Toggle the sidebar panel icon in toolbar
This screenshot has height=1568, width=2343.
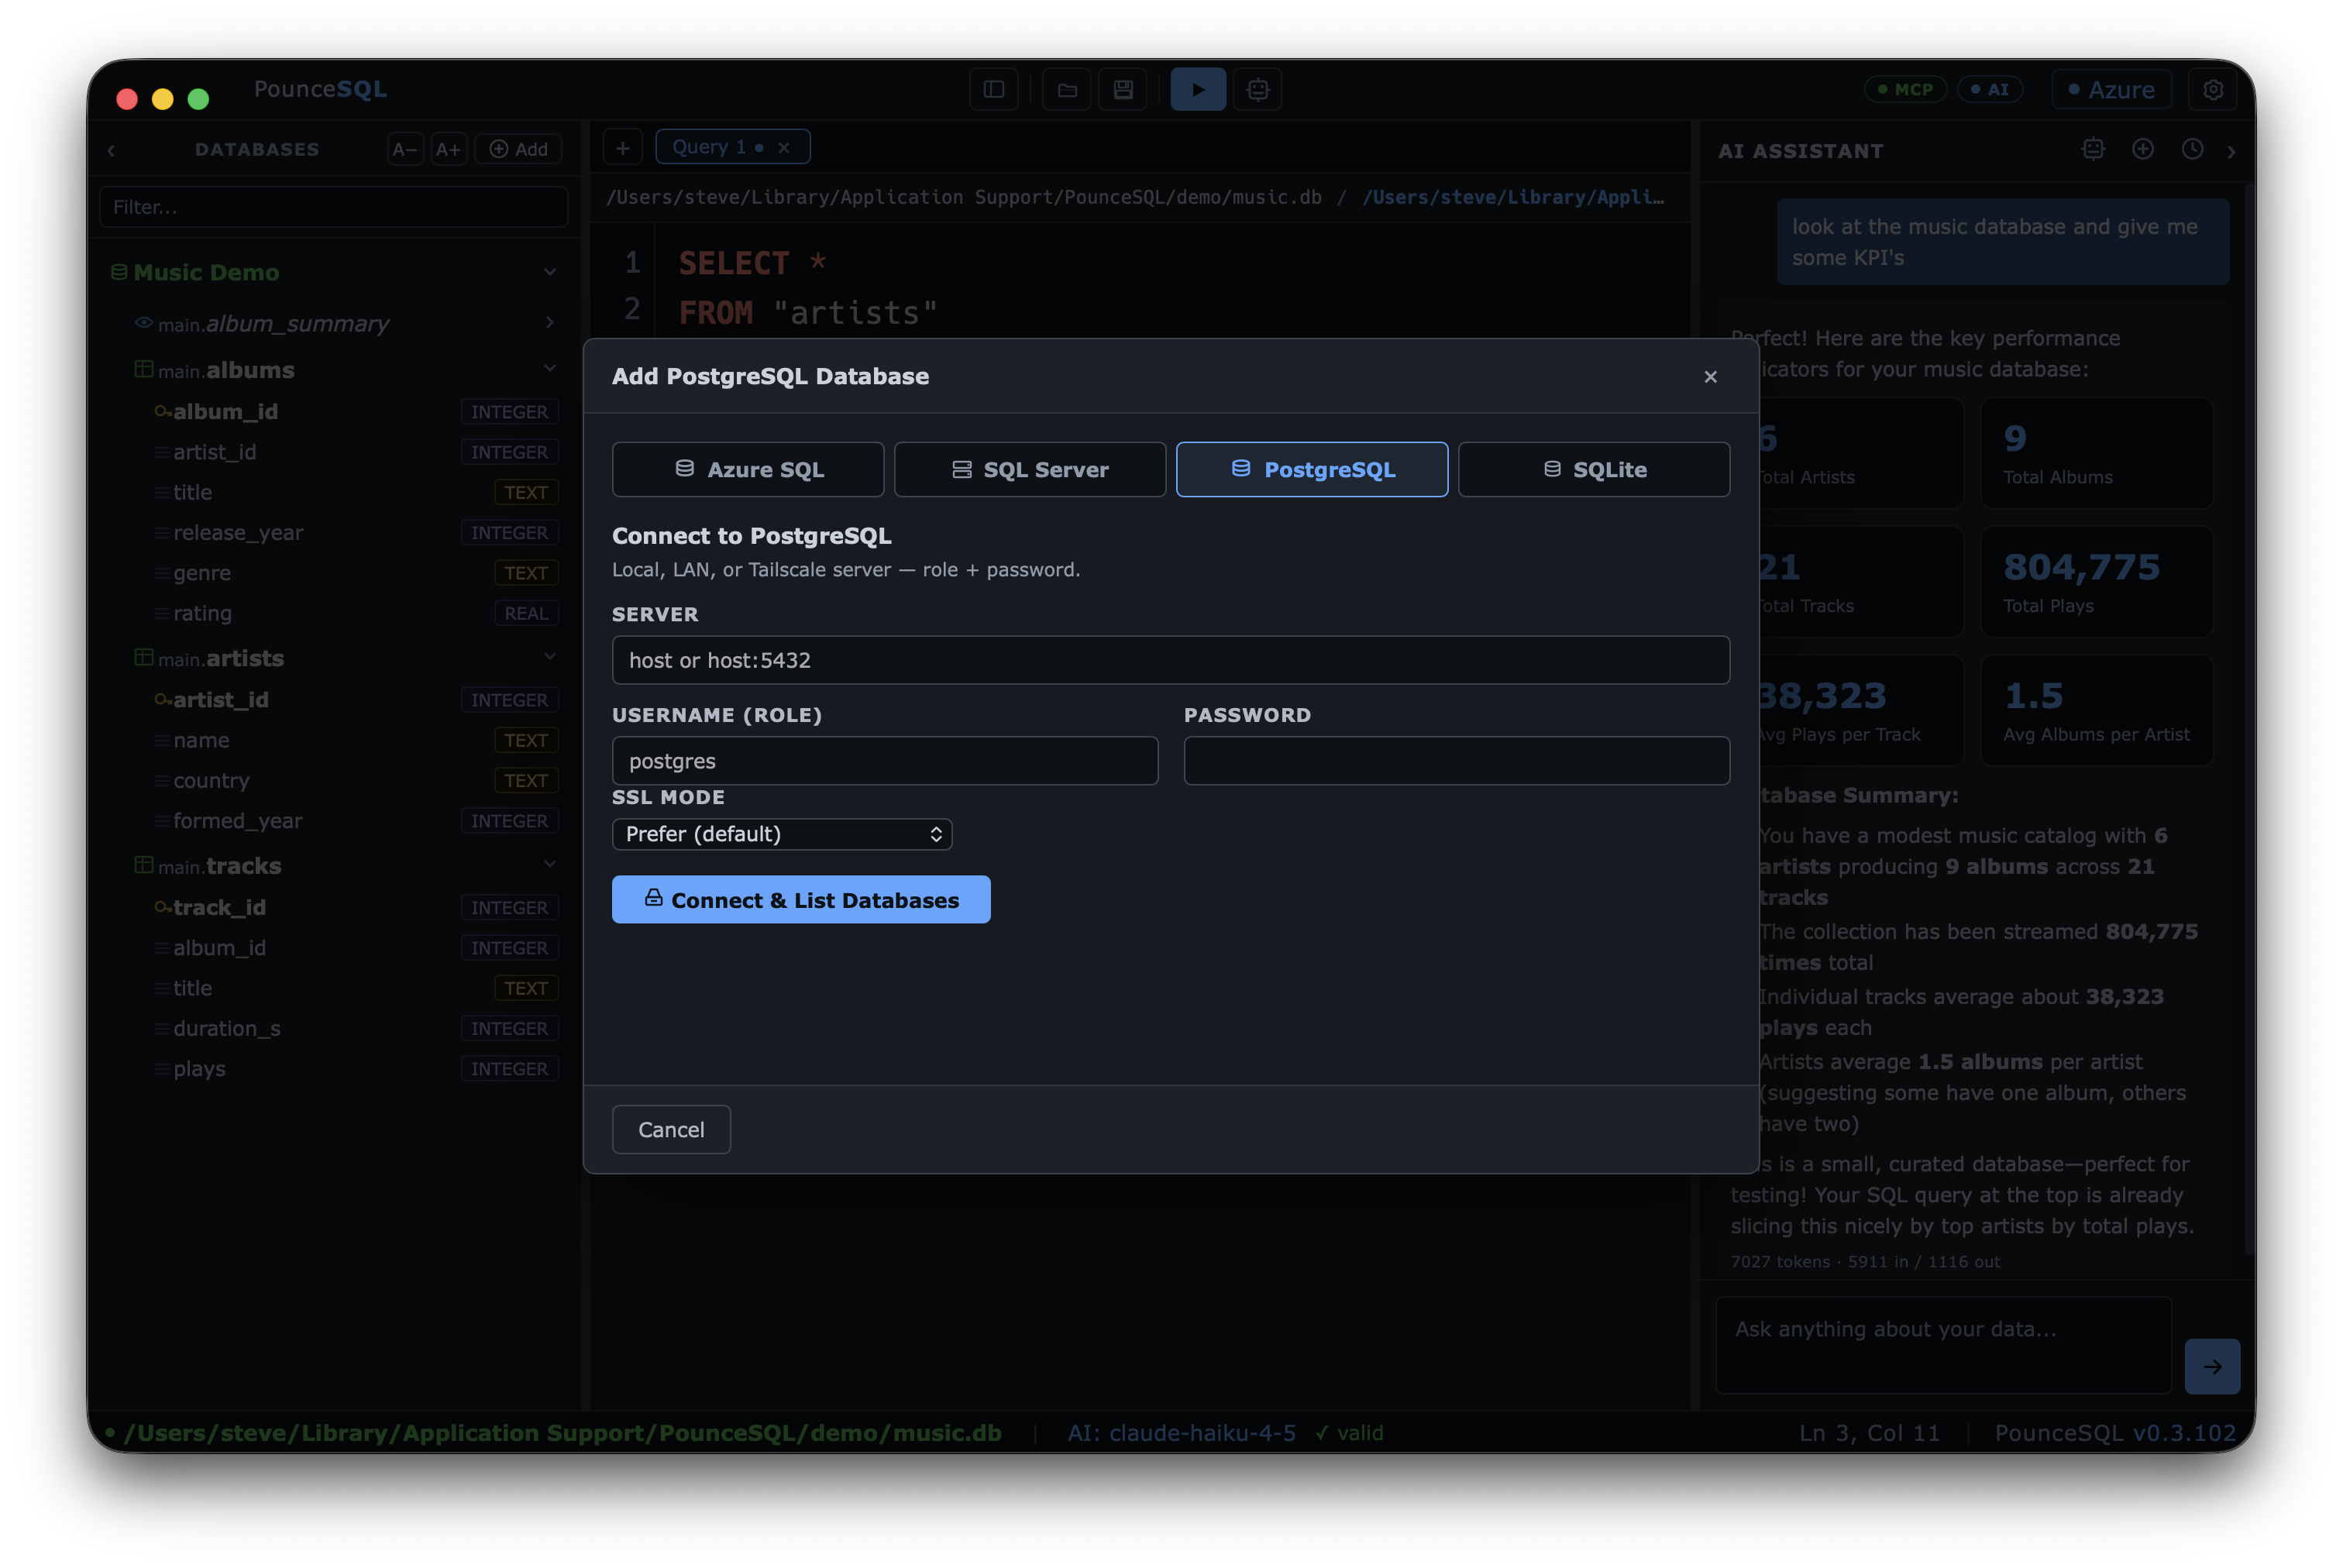[994, 89]
